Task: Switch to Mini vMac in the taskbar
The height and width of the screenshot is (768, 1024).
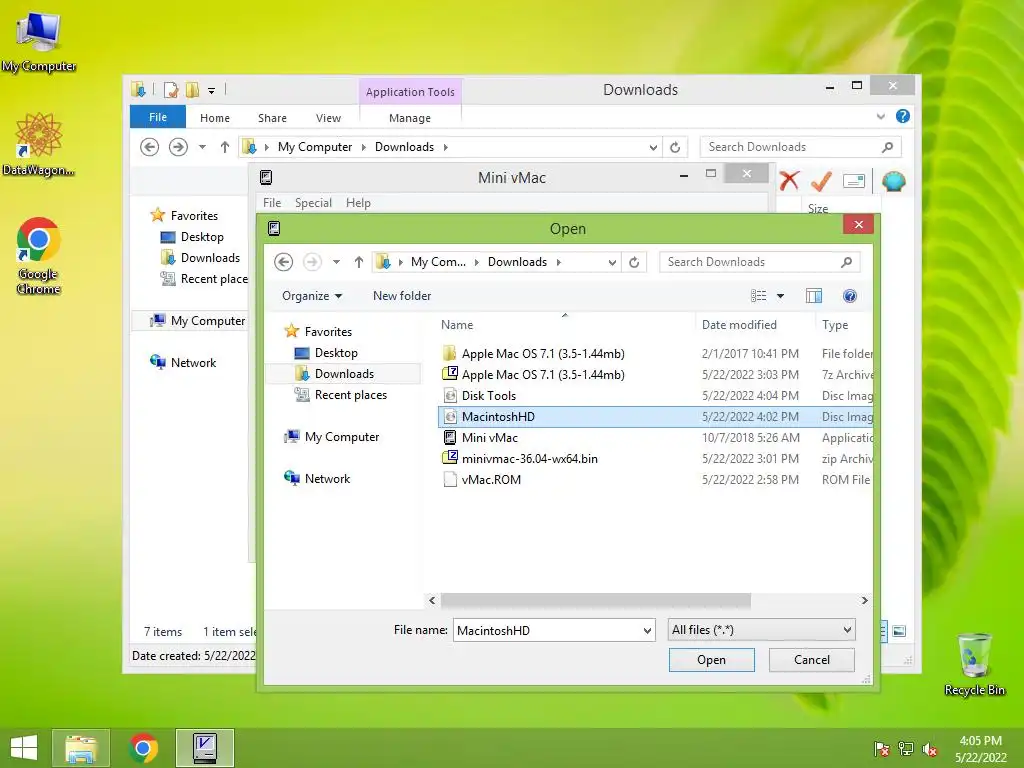Action: [205, 748]
